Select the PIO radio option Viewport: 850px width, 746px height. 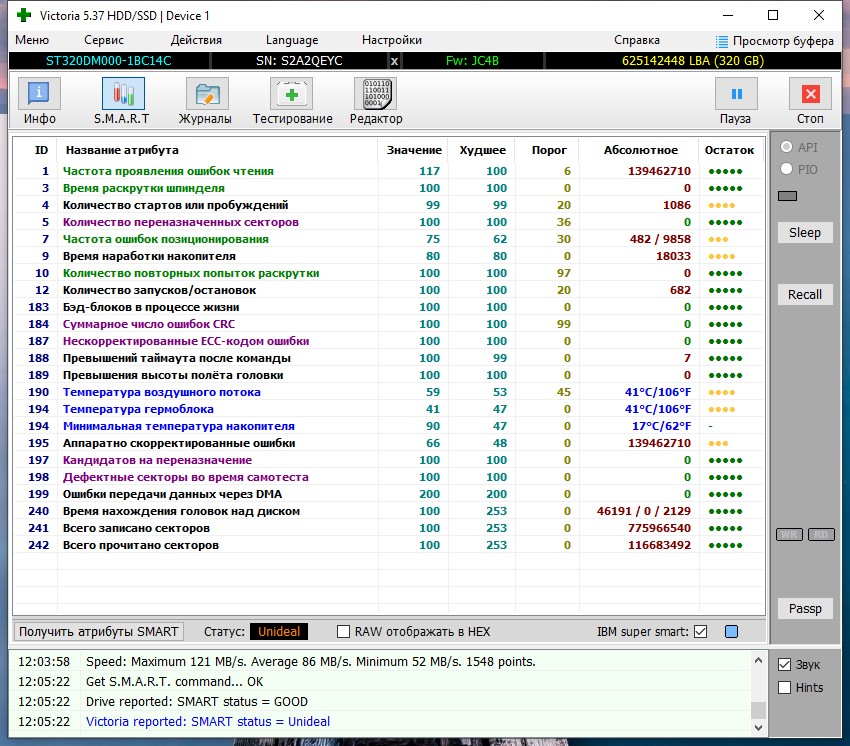point(787,169)
